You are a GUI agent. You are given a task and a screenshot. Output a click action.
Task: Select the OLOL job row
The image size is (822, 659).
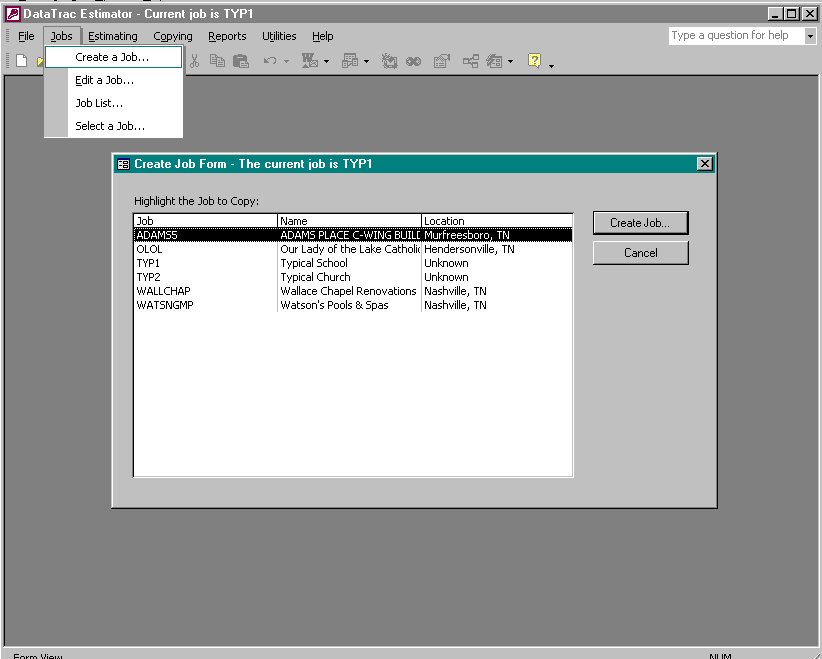tap(353, 249)
